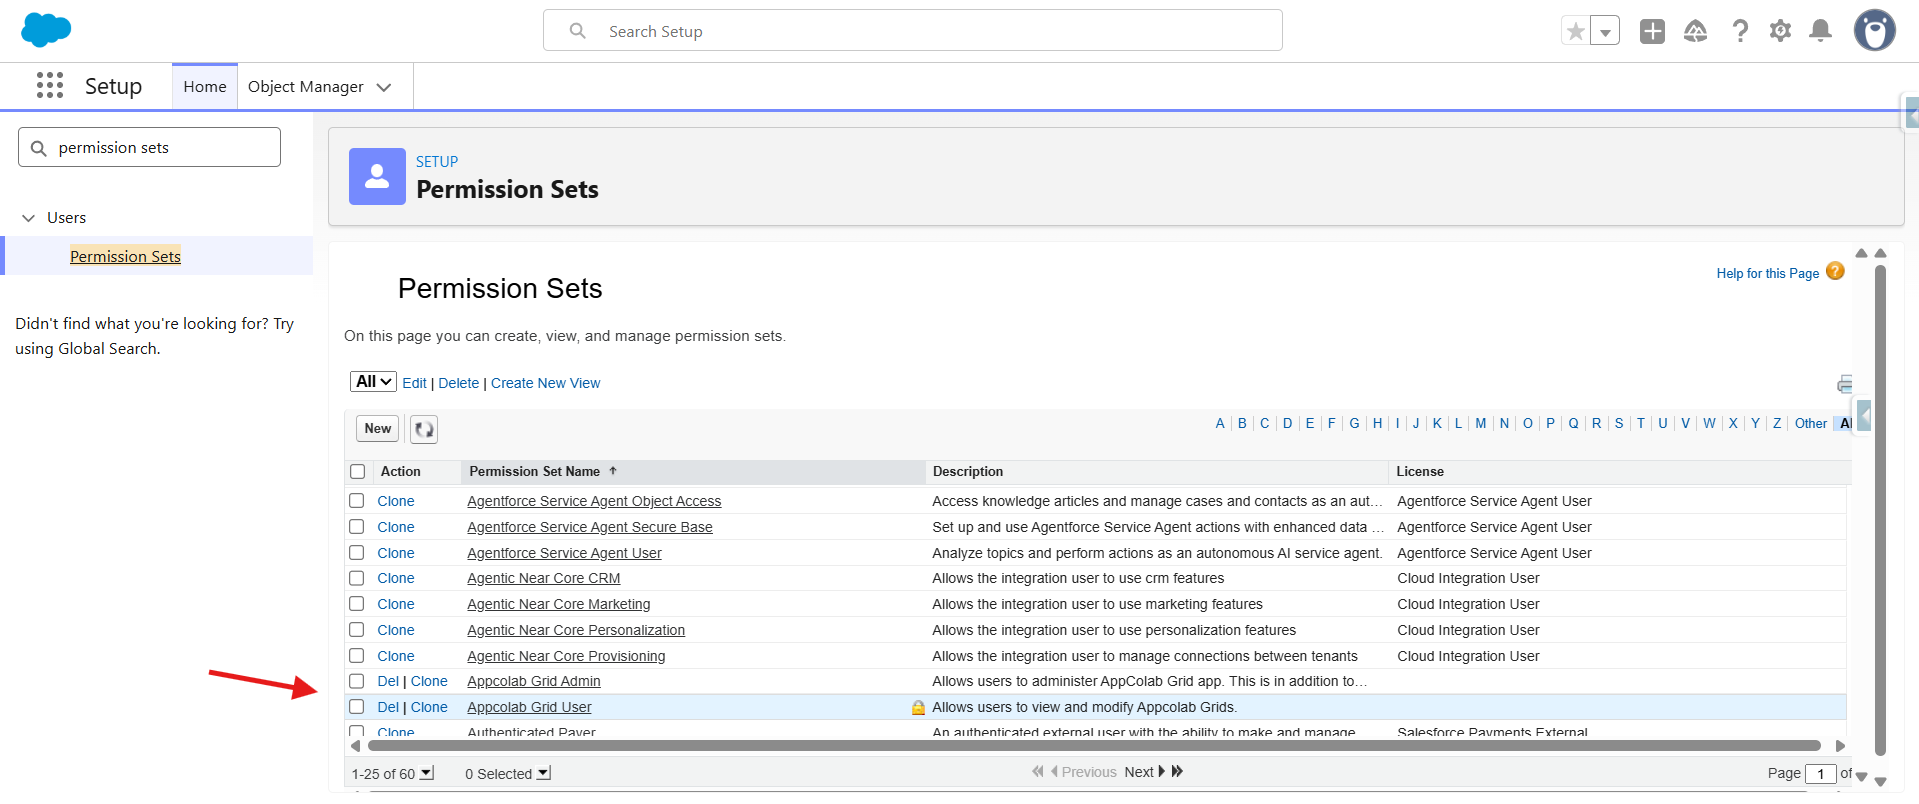The width and height of the screenshot is (1919, 804).
Task: Open the All list view dropdown
Action: pyautogui.click(x=373, y=382)
